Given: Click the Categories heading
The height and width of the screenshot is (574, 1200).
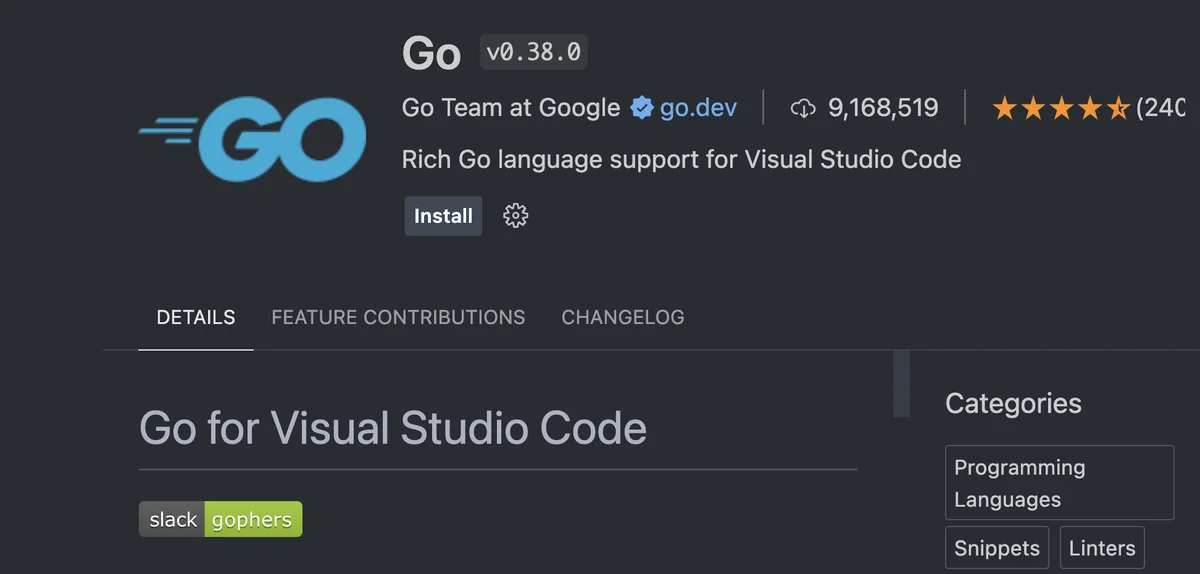Looking at the screenshot, I should (1013, 404).
